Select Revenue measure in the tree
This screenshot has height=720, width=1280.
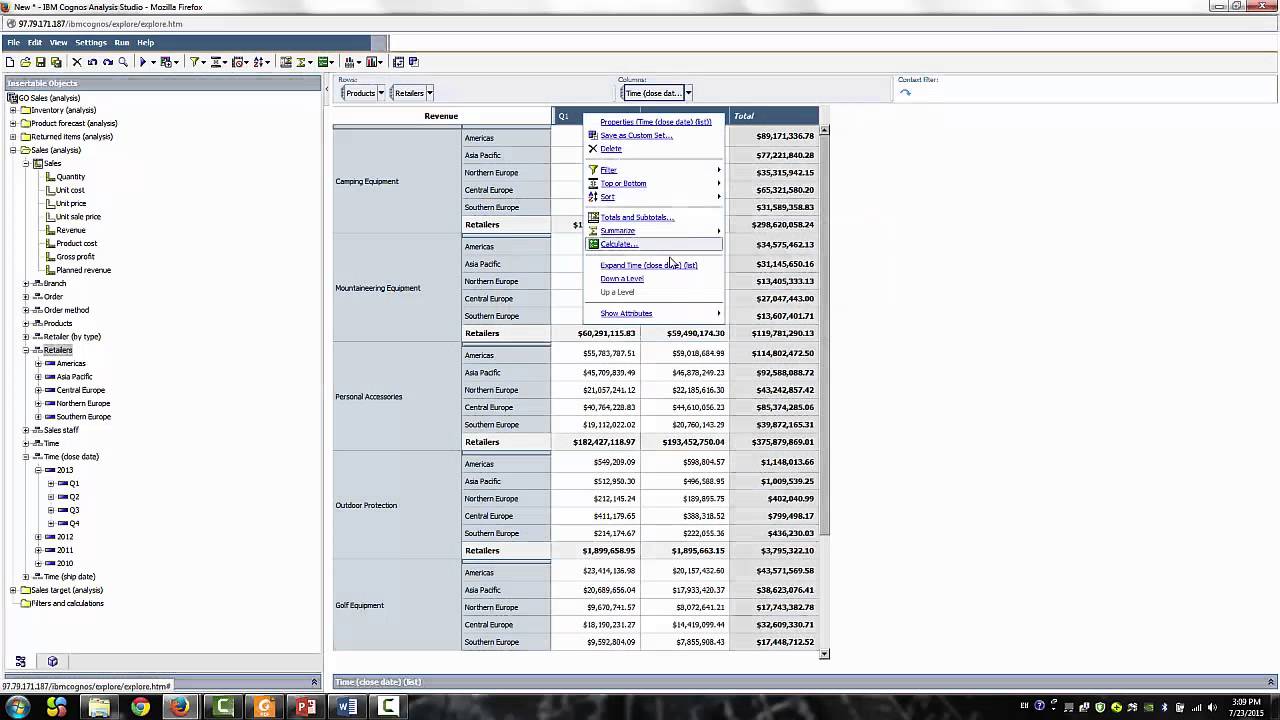71,230
